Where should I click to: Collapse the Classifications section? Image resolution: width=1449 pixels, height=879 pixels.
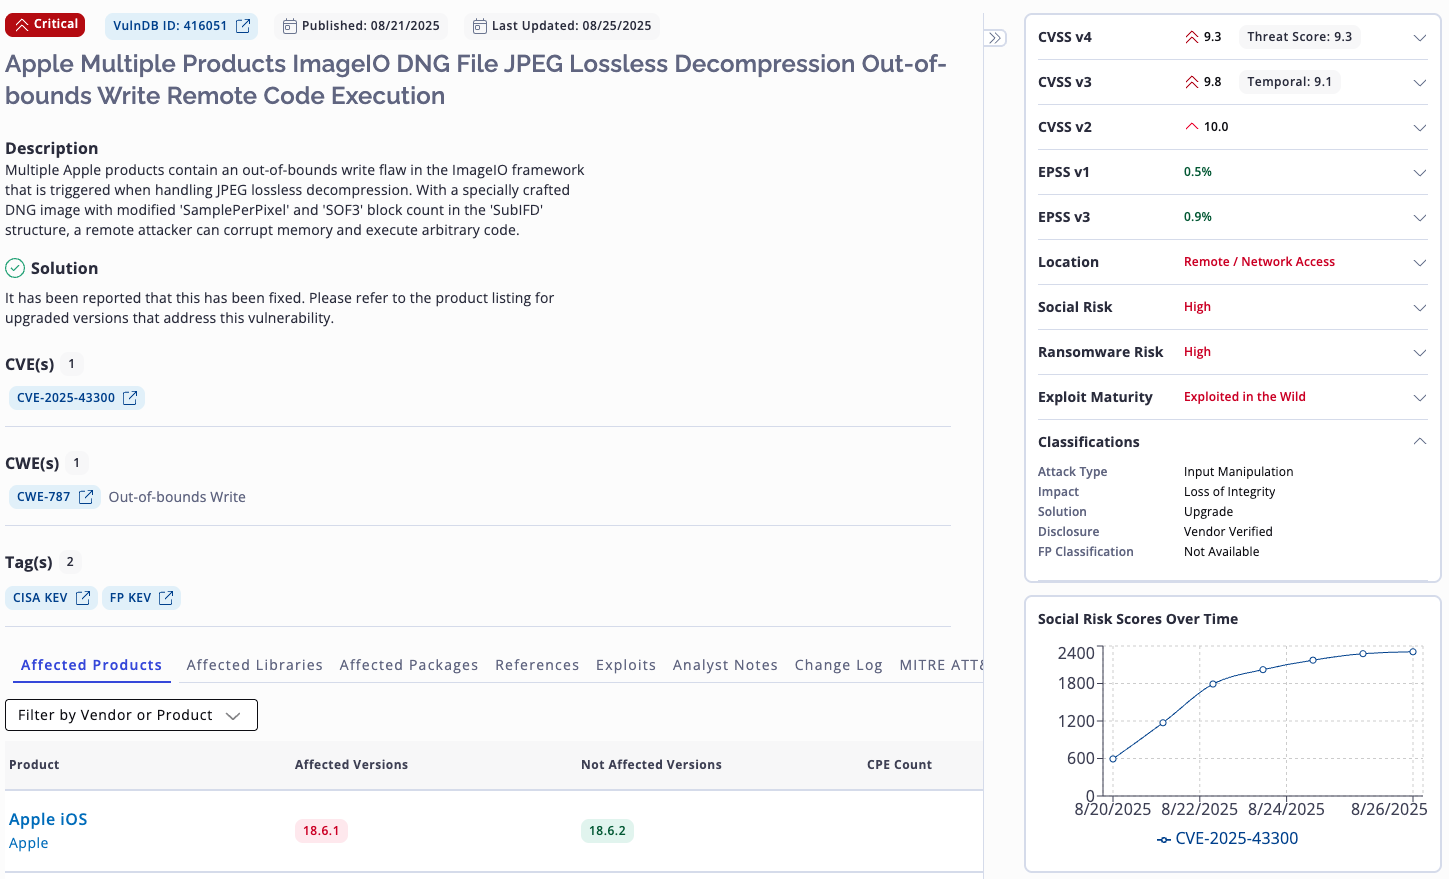click(1419, 442)
